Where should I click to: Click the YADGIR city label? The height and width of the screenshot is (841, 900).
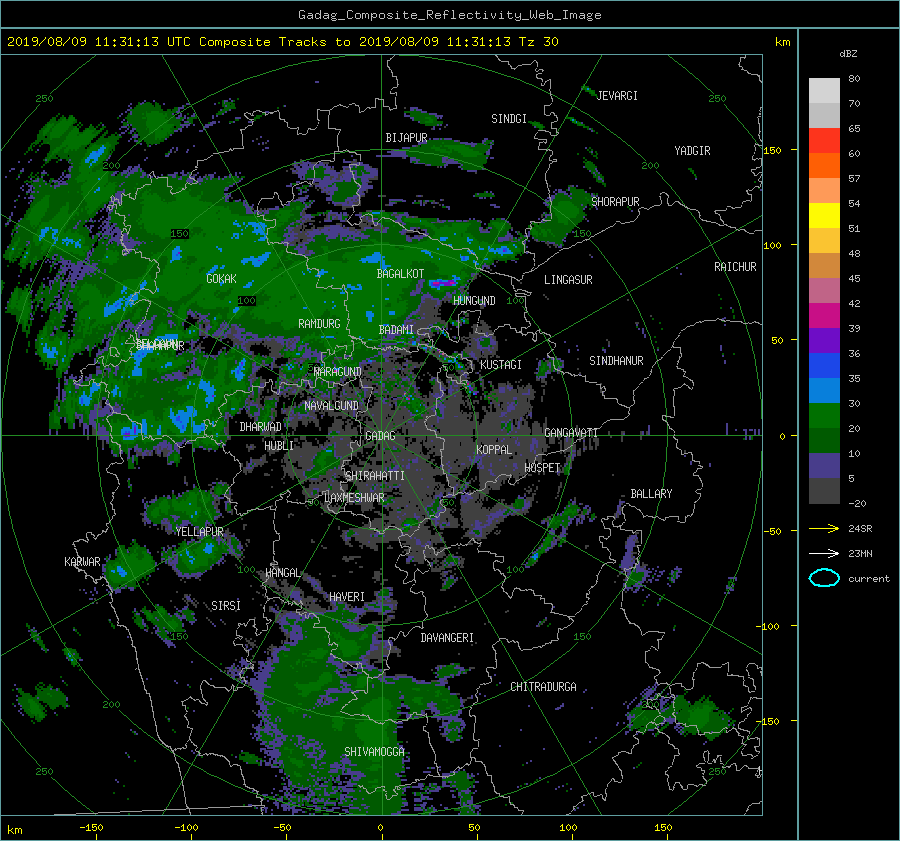coord(692,151)
